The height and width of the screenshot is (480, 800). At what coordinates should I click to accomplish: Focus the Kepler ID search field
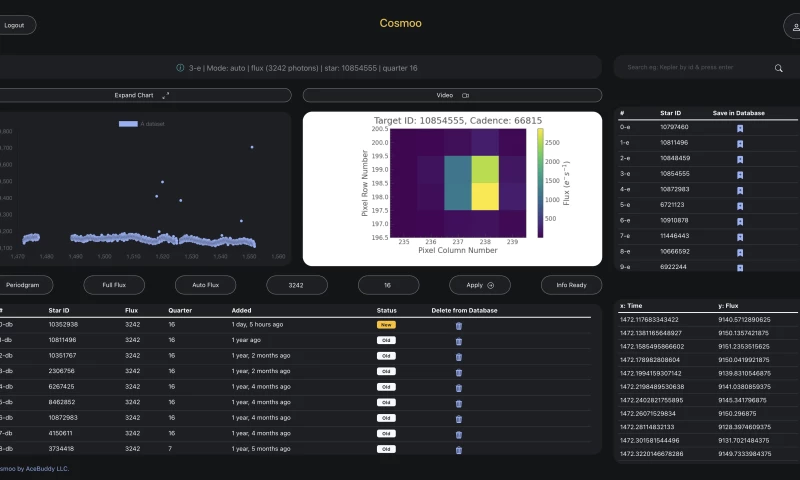click(x=695, y=68)
